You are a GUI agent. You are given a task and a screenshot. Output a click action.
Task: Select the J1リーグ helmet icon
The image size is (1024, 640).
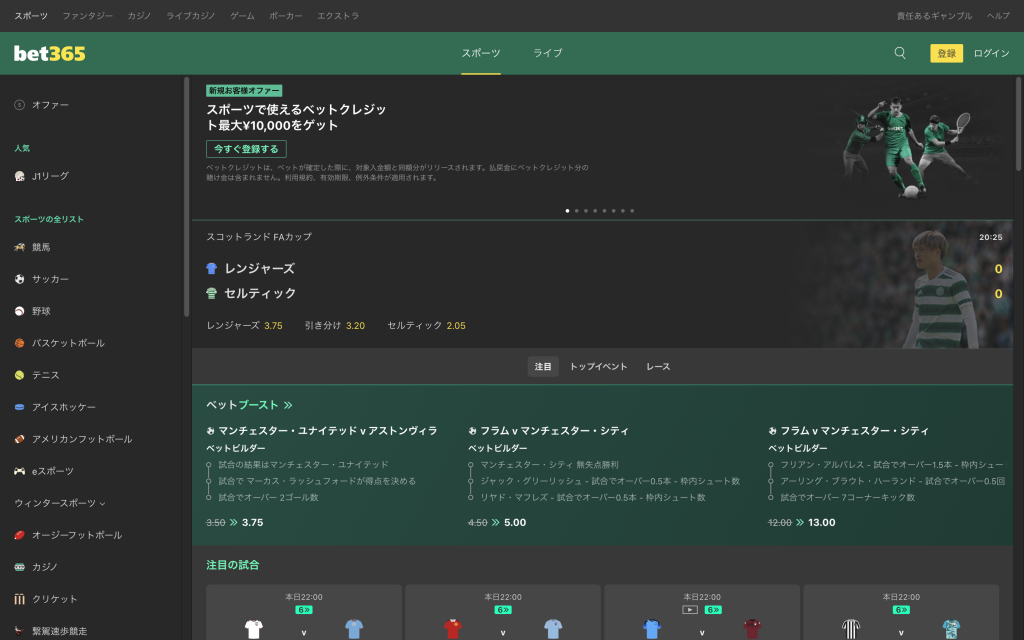[20, 176]
